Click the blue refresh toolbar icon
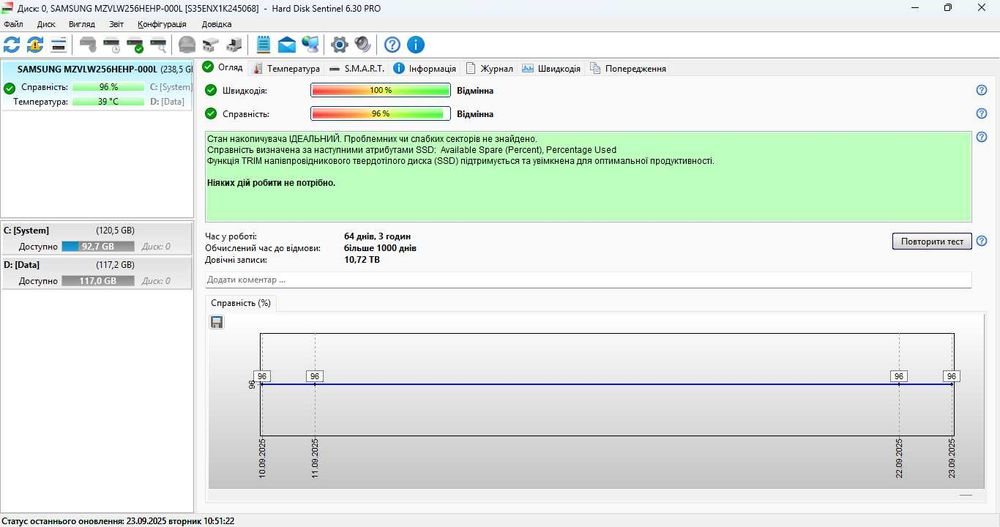 click(x=11, y=45)
